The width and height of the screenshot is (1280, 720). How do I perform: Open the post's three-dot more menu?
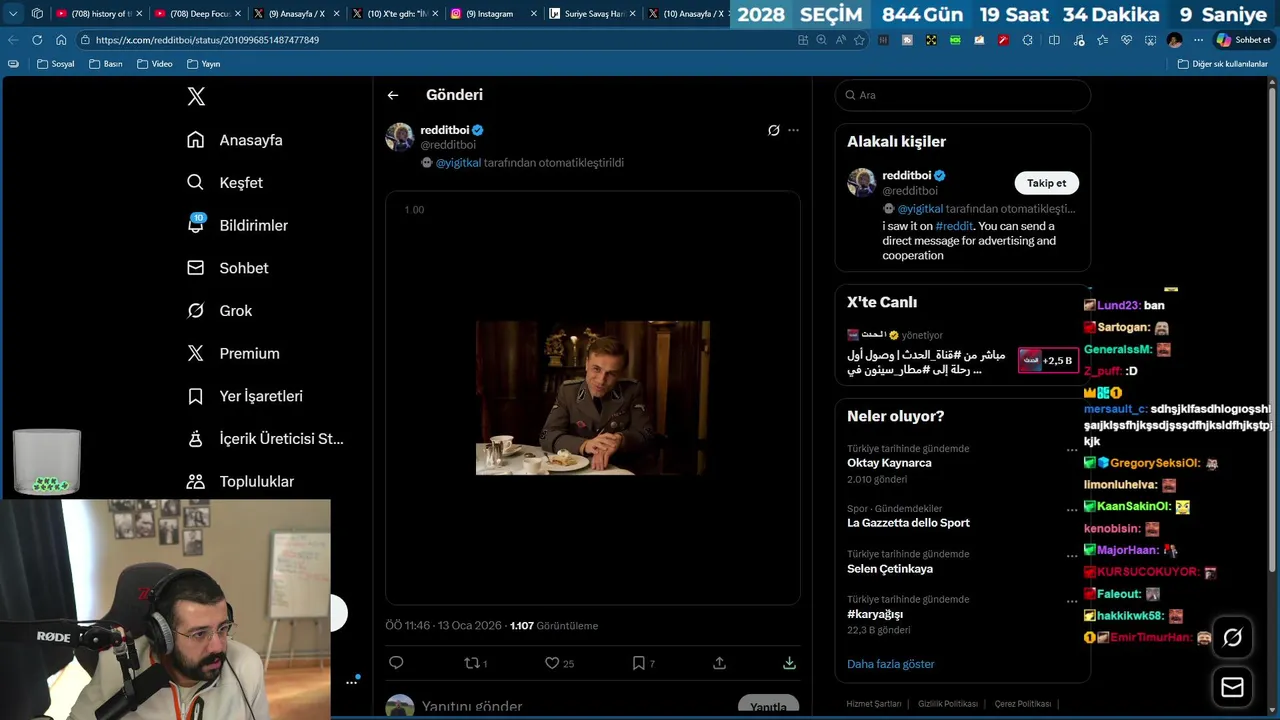pyautogui.click(x=793, y=130)
